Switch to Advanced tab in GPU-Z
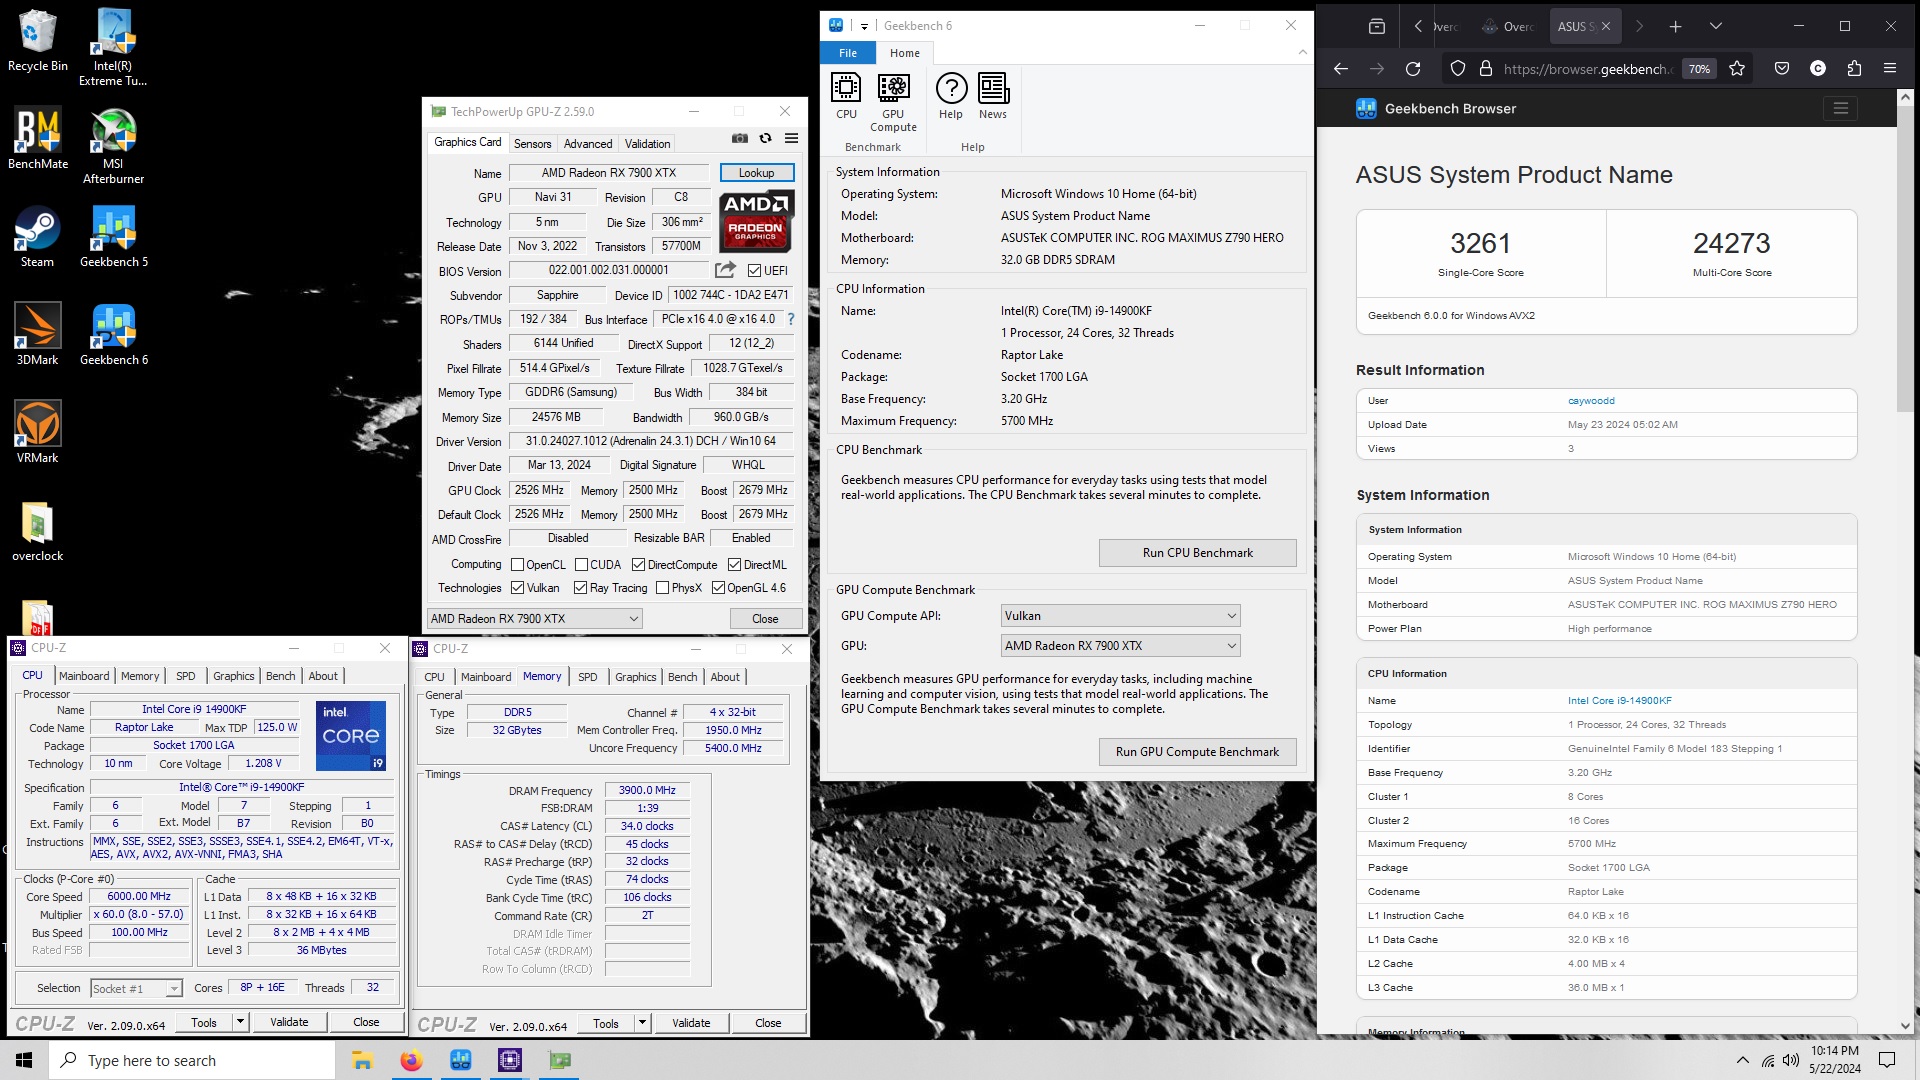 click(587, 144)
